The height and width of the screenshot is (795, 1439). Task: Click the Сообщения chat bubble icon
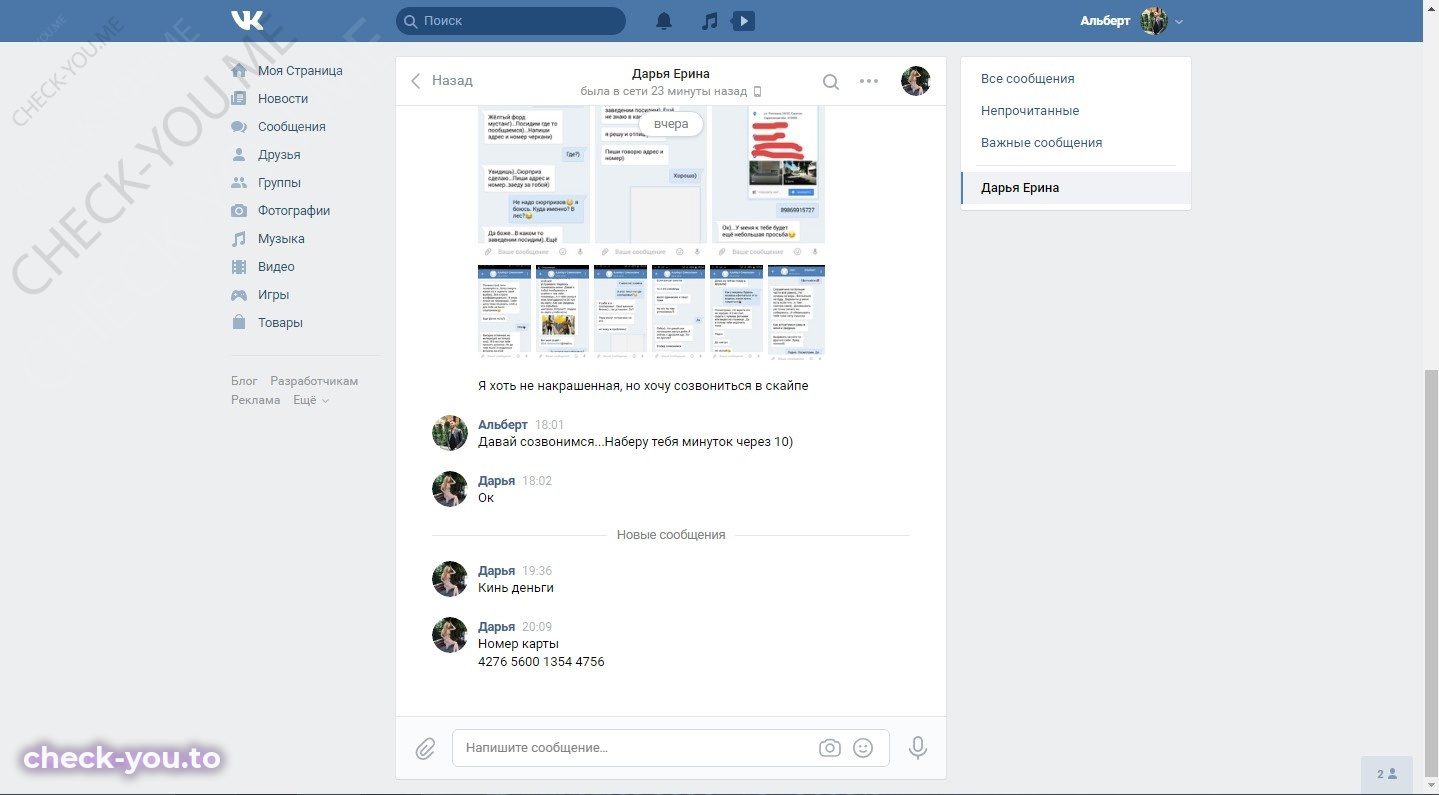239,127
